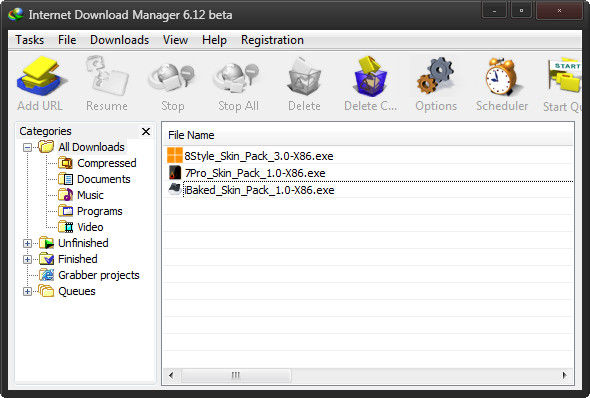Click the Unfinished folder icon
The image size is (590, 398).
(47, 243)
